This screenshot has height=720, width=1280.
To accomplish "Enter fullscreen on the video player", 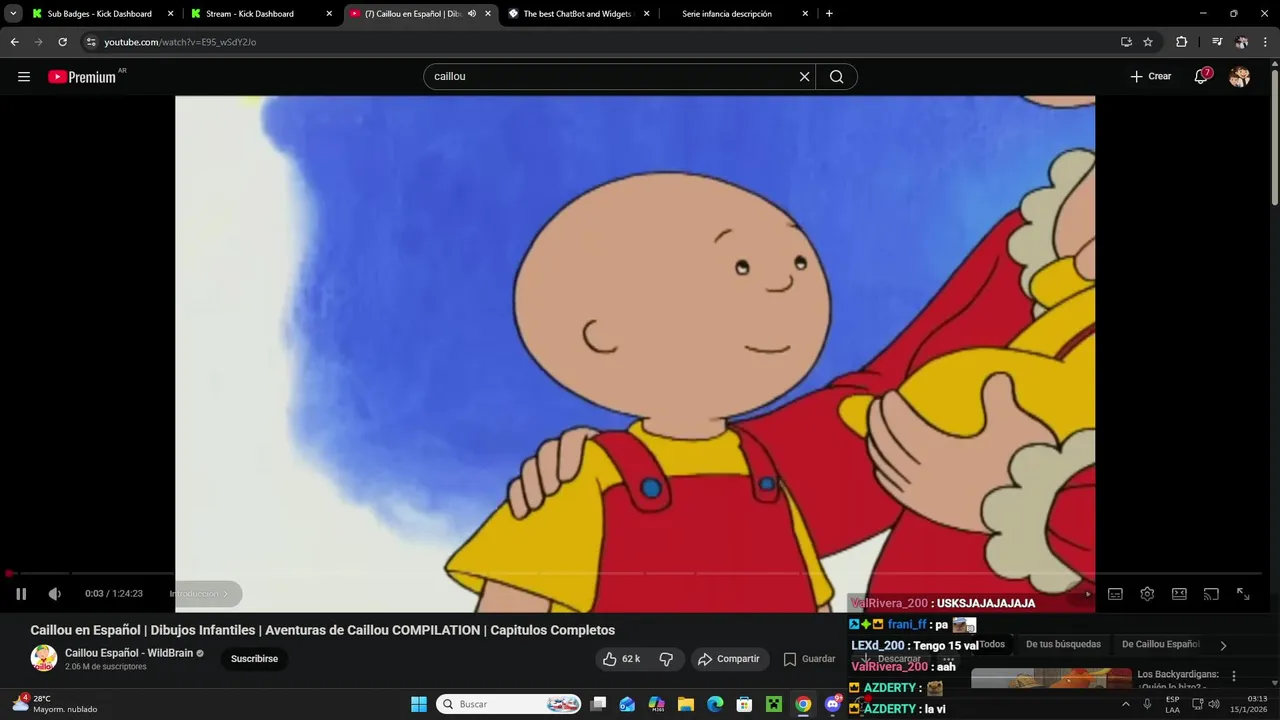I will click(x=1243, y=594).
